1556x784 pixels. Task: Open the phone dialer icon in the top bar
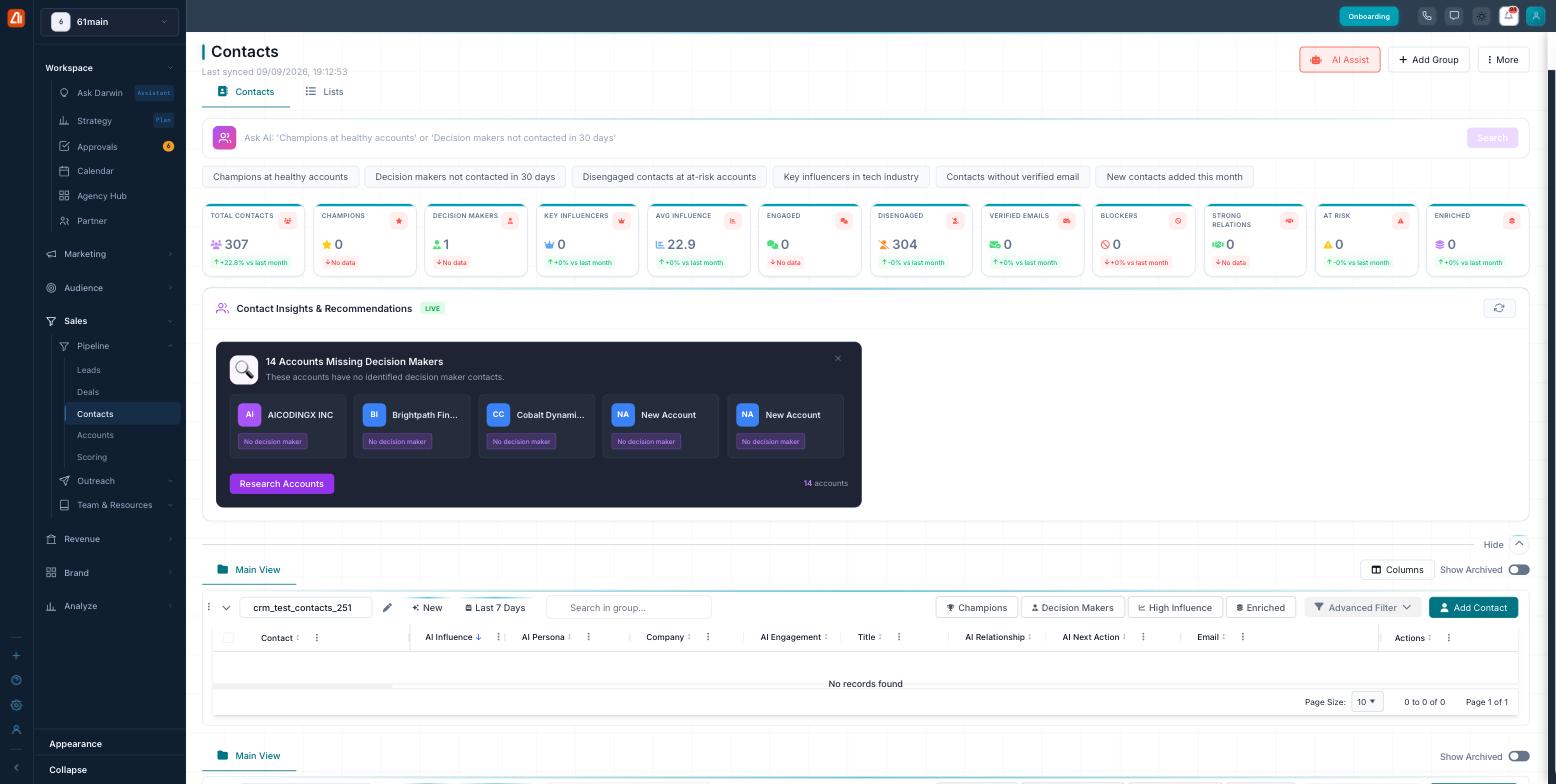click(1427, 16)
